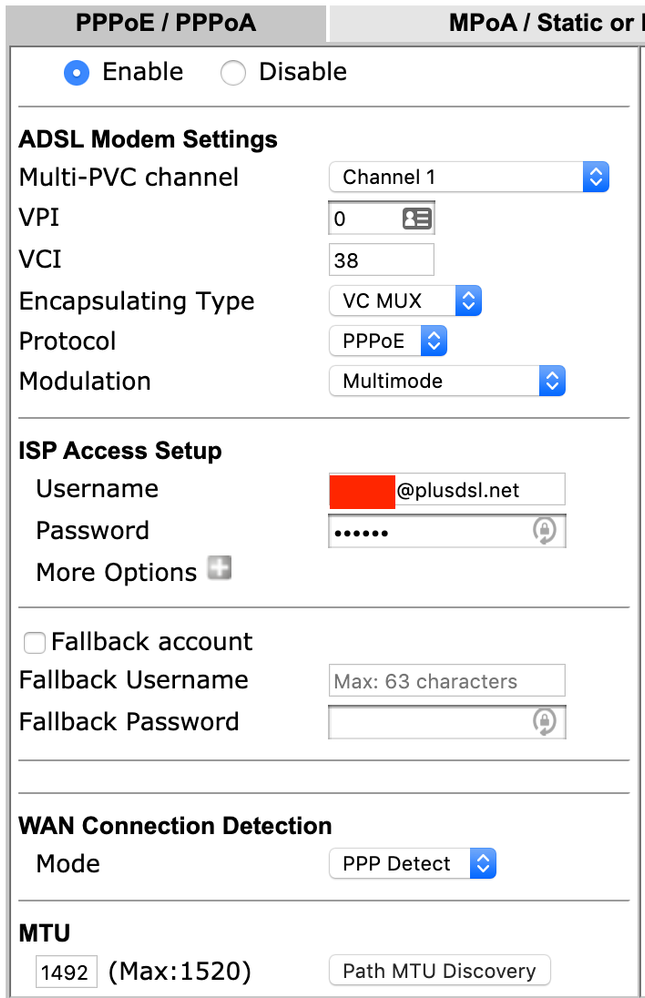
Task: Open the WAN detection Mode dropdown
Action: (412, 864)
